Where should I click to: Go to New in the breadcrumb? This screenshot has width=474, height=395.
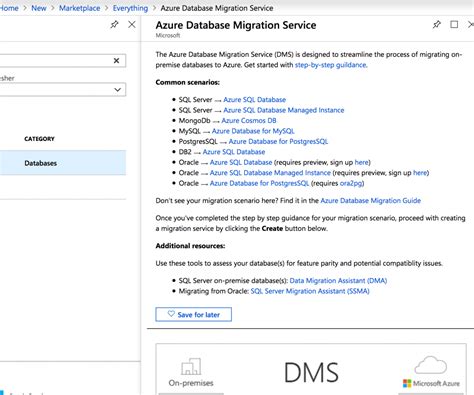pyautogui.click(x=39, y=8)
